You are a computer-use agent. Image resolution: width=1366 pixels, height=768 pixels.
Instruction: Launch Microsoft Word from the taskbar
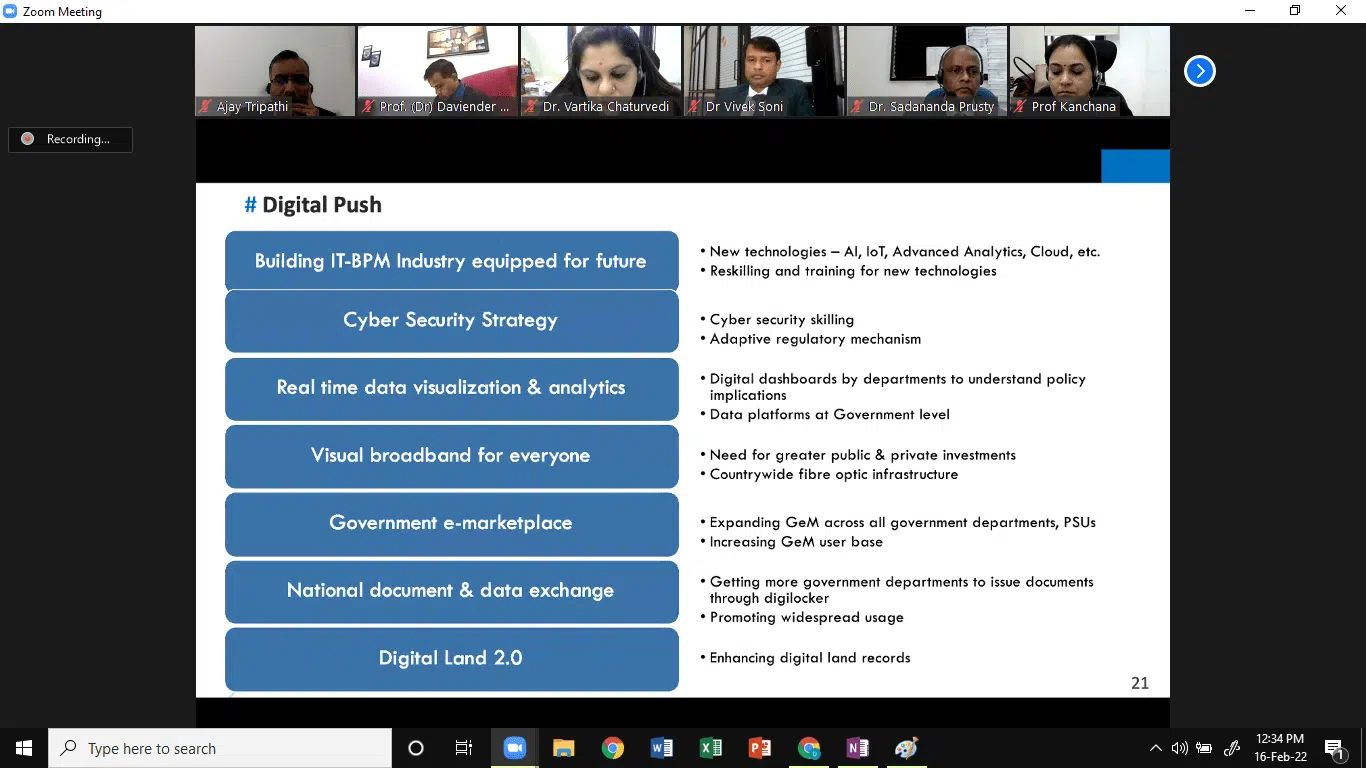(x=661, y=748)
